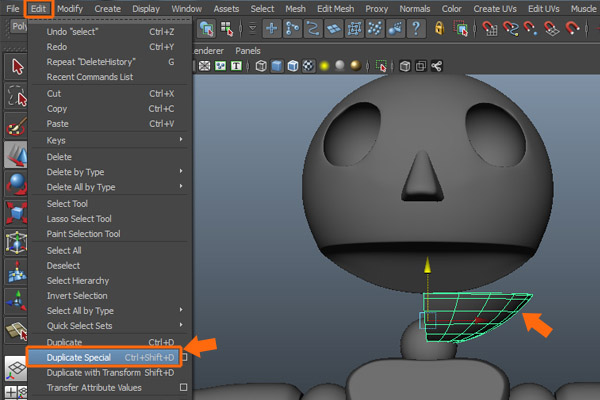
Task: Open the Transfer Attribute Values option box
Action: (x=183, y=387)
